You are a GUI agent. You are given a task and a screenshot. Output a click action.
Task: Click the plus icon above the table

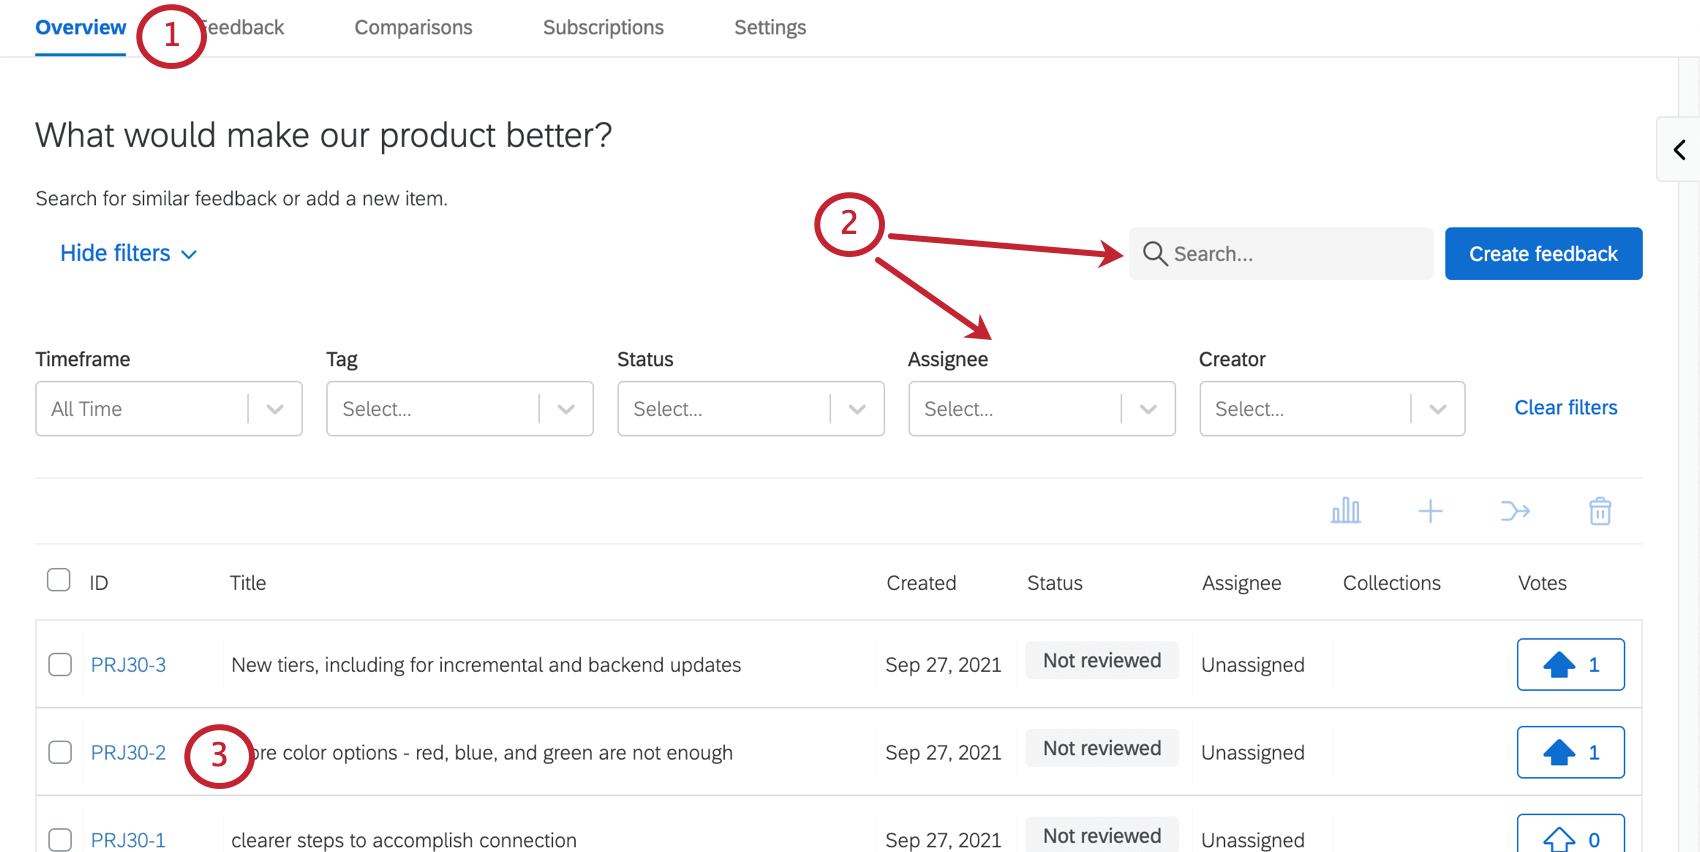click(x=1430, y=511)
